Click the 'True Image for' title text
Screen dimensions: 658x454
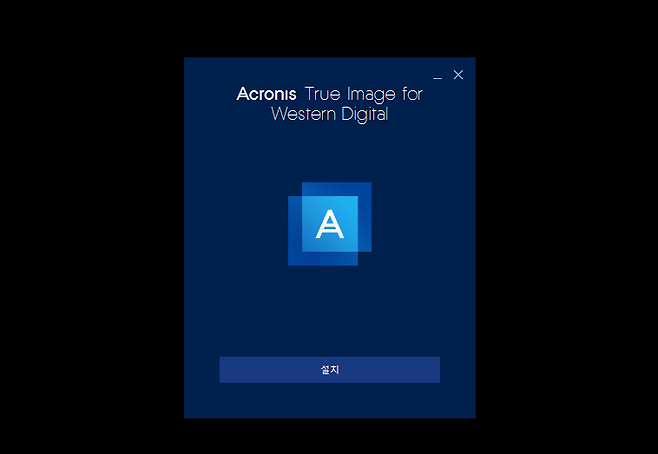tap(364, 95)
